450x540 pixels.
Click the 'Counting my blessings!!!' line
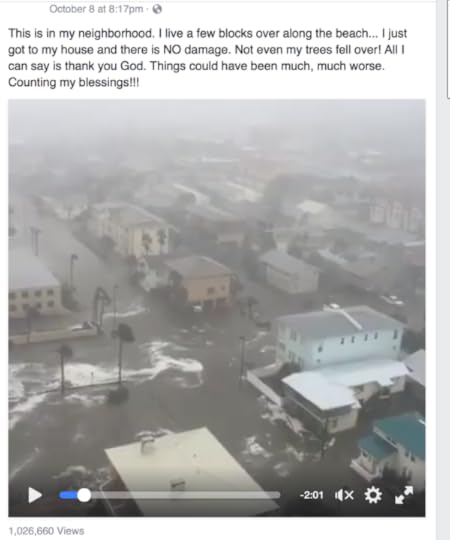point(74,82)
